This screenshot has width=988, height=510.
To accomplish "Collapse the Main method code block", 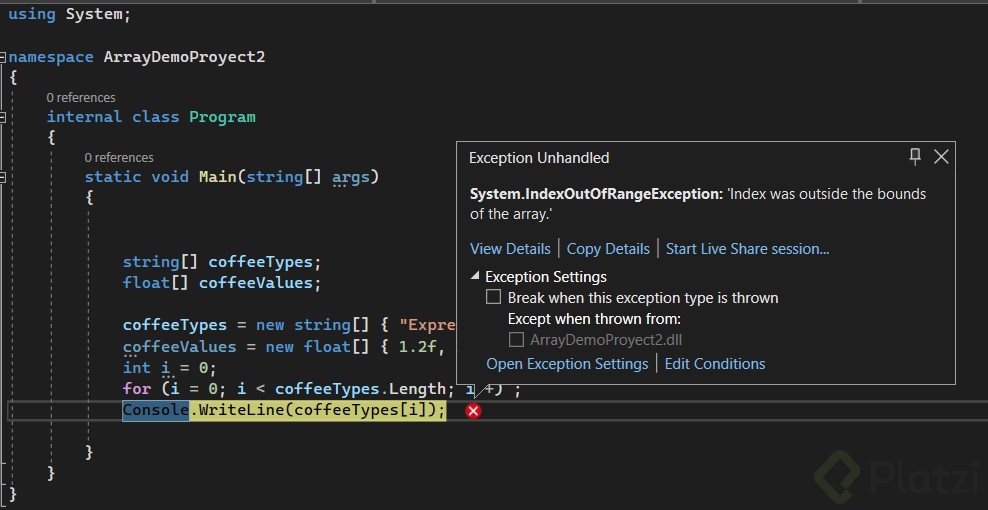I will [4, 177].
